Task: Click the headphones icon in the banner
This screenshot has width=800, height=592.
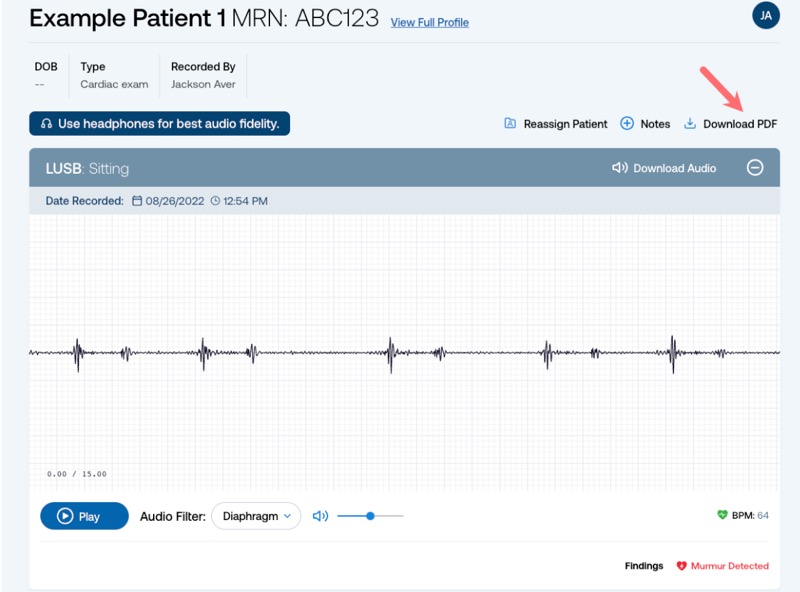Action: [46, 124]
